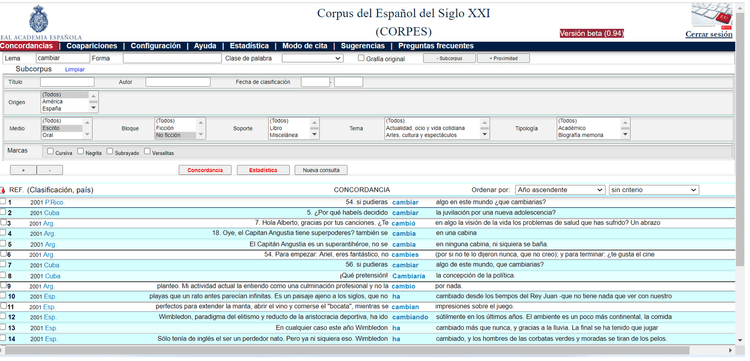Image resolution: width=750 pixels, height=361 pixels.
Task: Click the P.Rico. link in row 1
Action: coord(55,202)
